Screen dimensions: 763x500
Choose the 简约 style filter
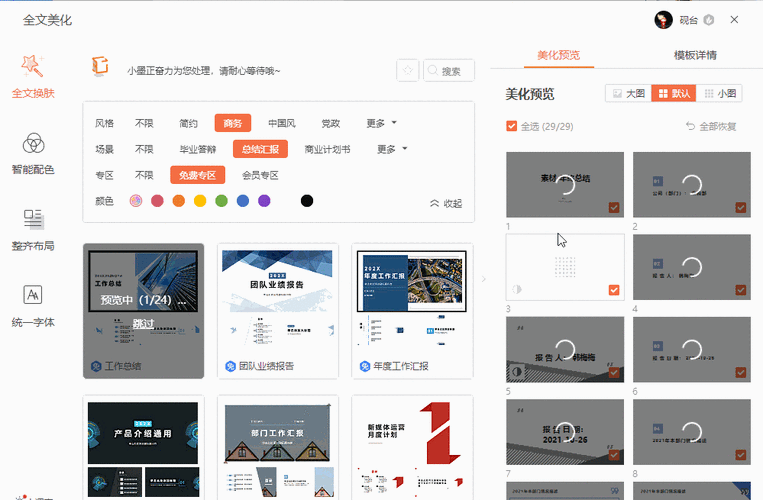click(x=188, y=123)
